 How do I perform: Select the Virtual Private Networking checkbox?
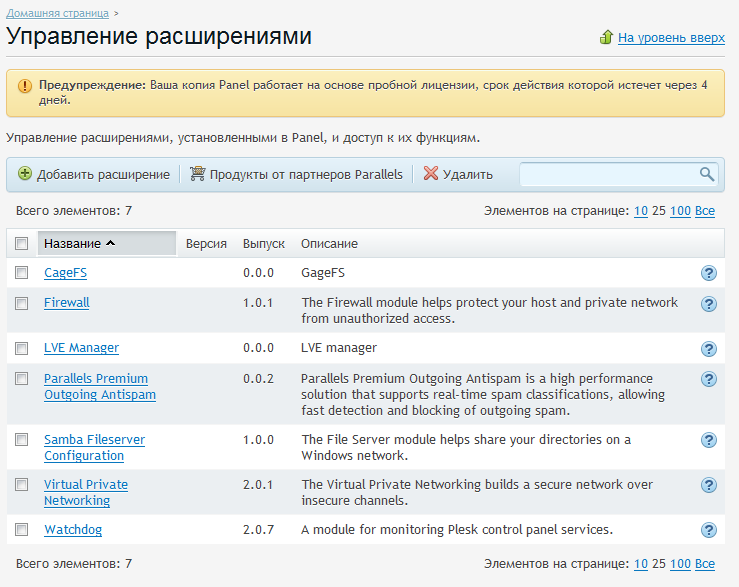coord(21,485)
